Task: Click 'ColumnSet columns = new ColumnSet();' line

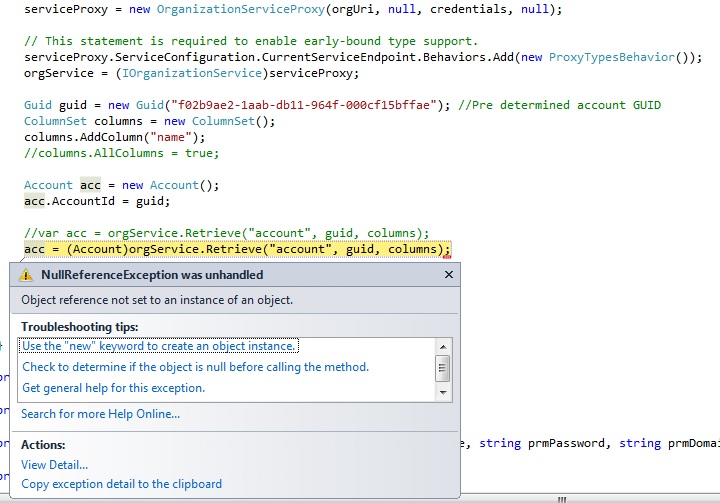Action: [x=150, y=121]
